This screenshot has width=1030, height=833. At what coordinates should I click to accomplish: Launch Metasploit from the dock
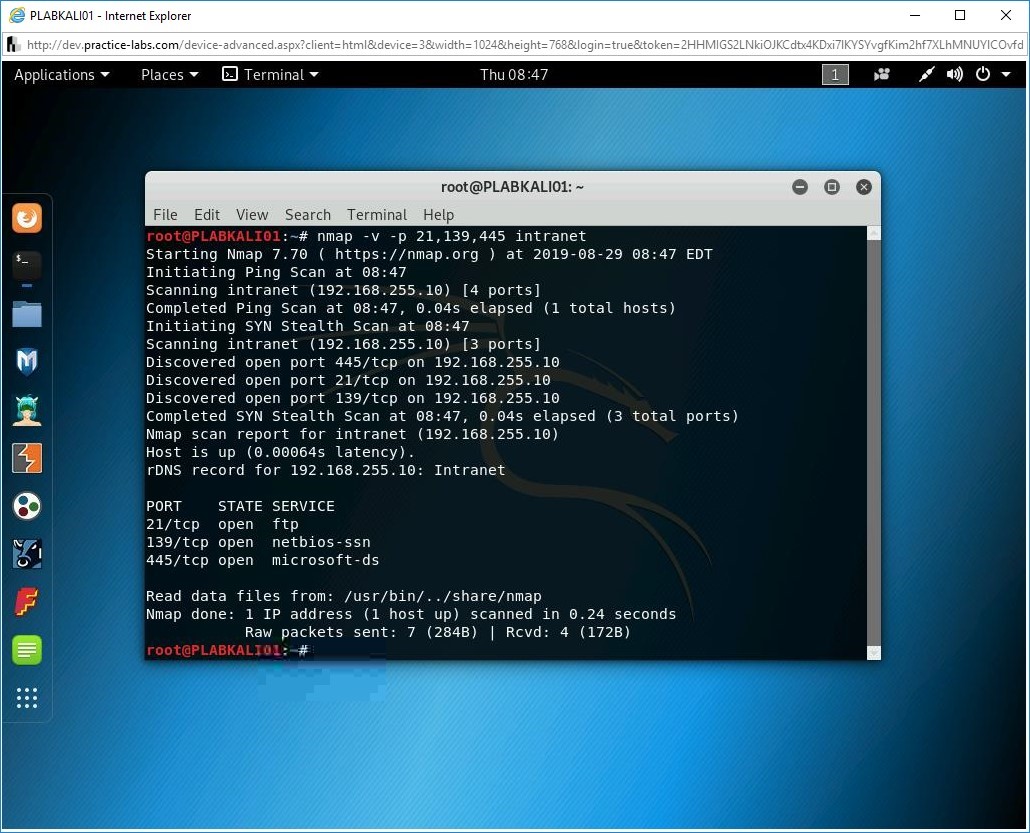click(x=27, y=361)
